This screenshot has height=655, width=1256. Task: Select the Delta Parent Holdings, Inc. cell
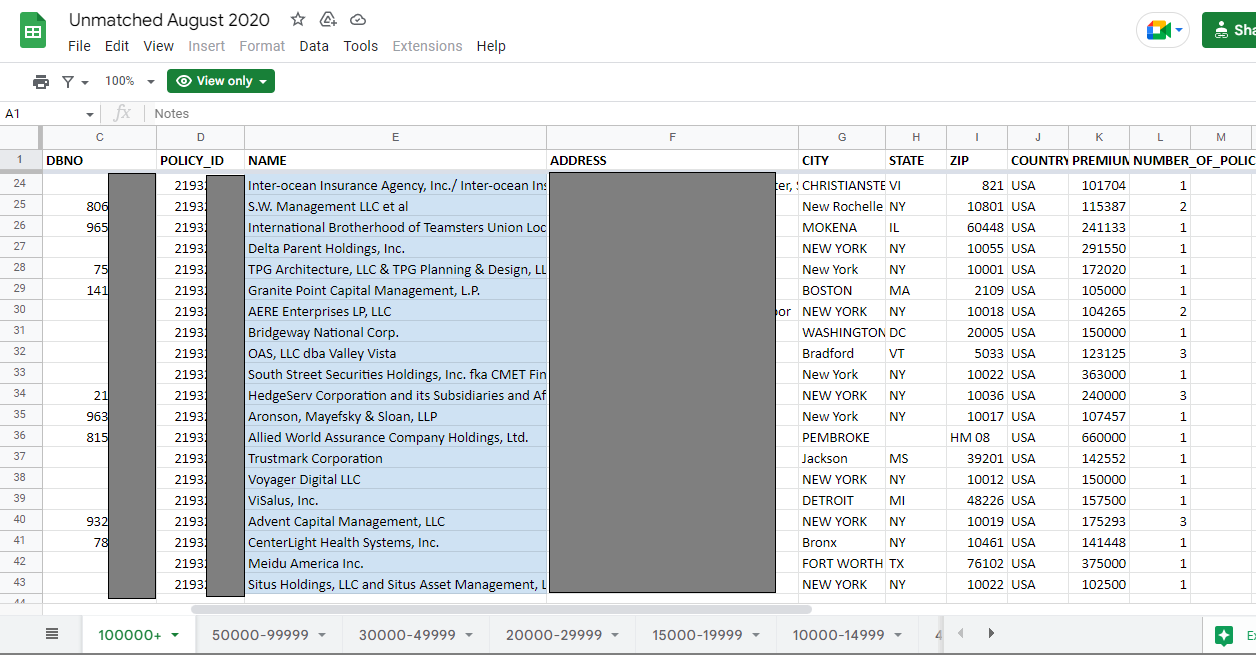(395, 248)
